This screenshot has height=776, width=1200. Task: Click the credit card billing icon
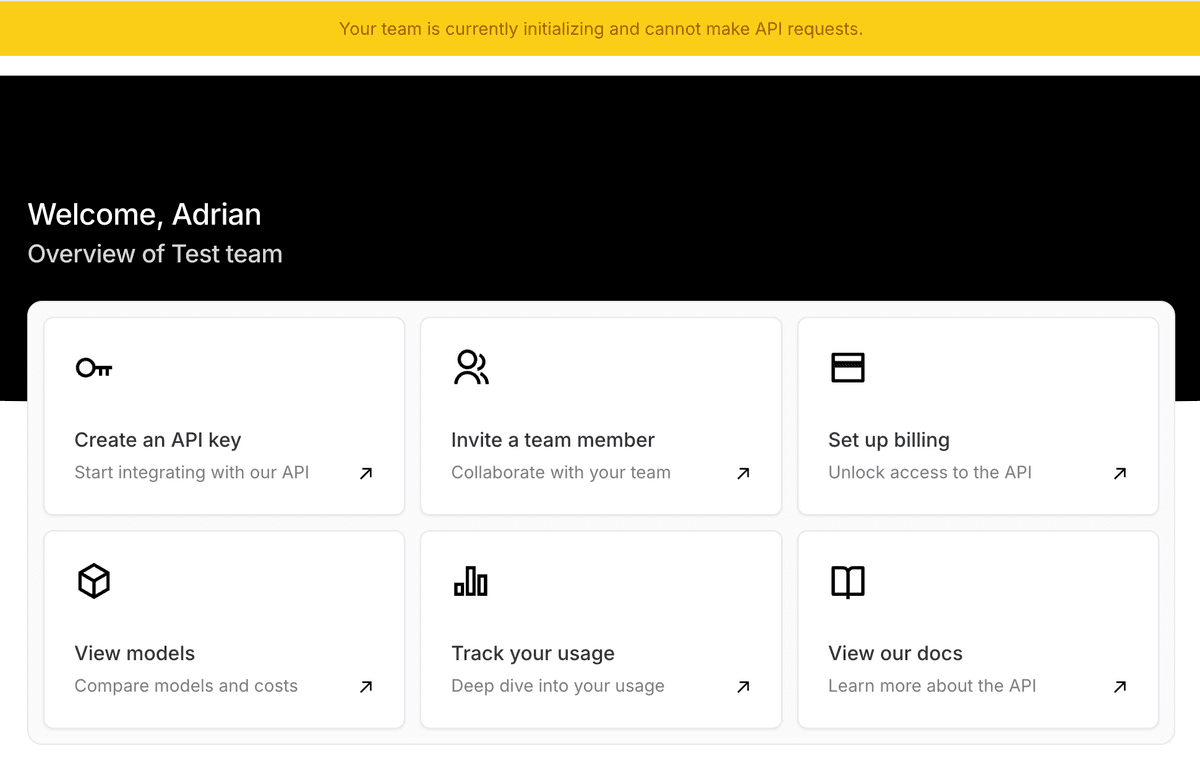[847, 367]
